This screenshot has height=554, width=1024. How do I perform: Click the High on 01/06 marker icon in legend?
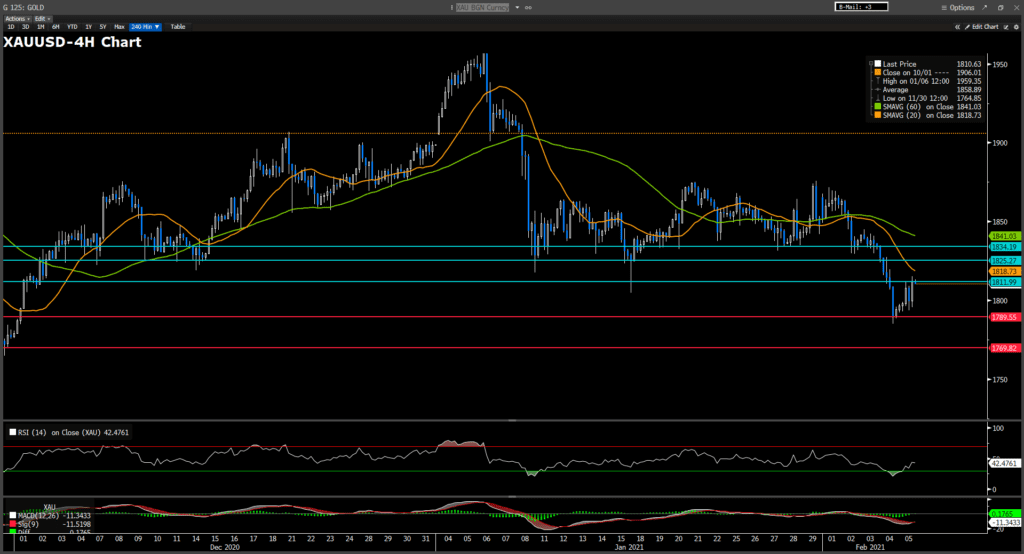click(878, 81)
